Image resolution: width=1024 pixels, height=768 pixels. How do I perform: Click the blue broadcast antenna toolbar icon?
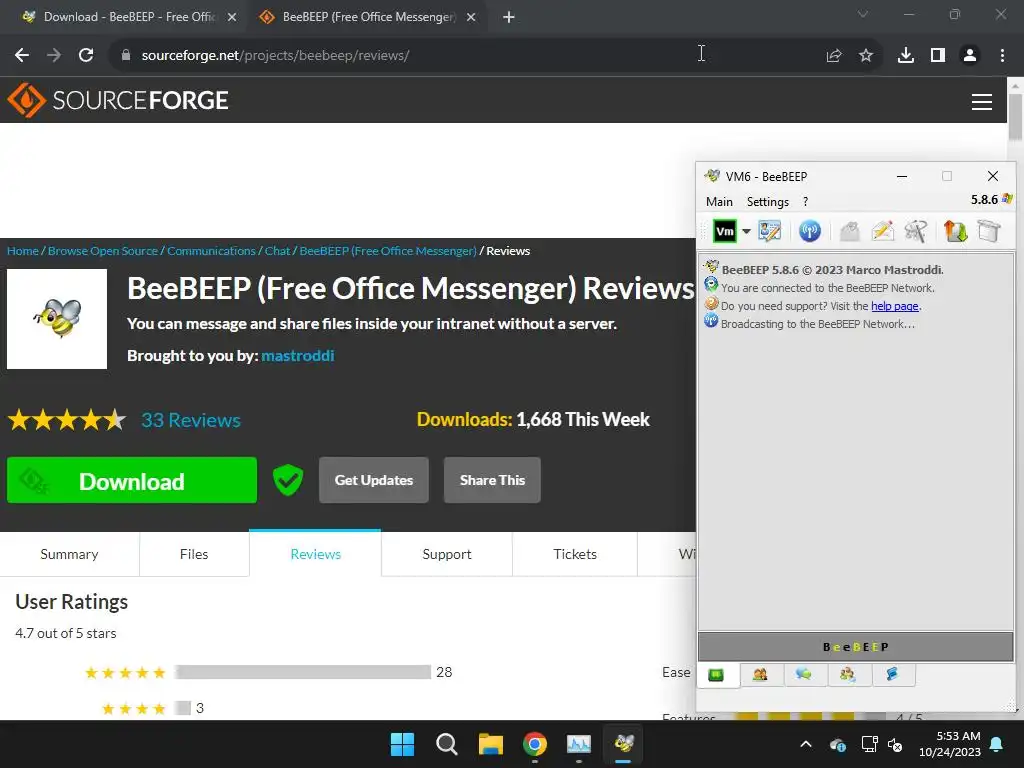(810, 231)
